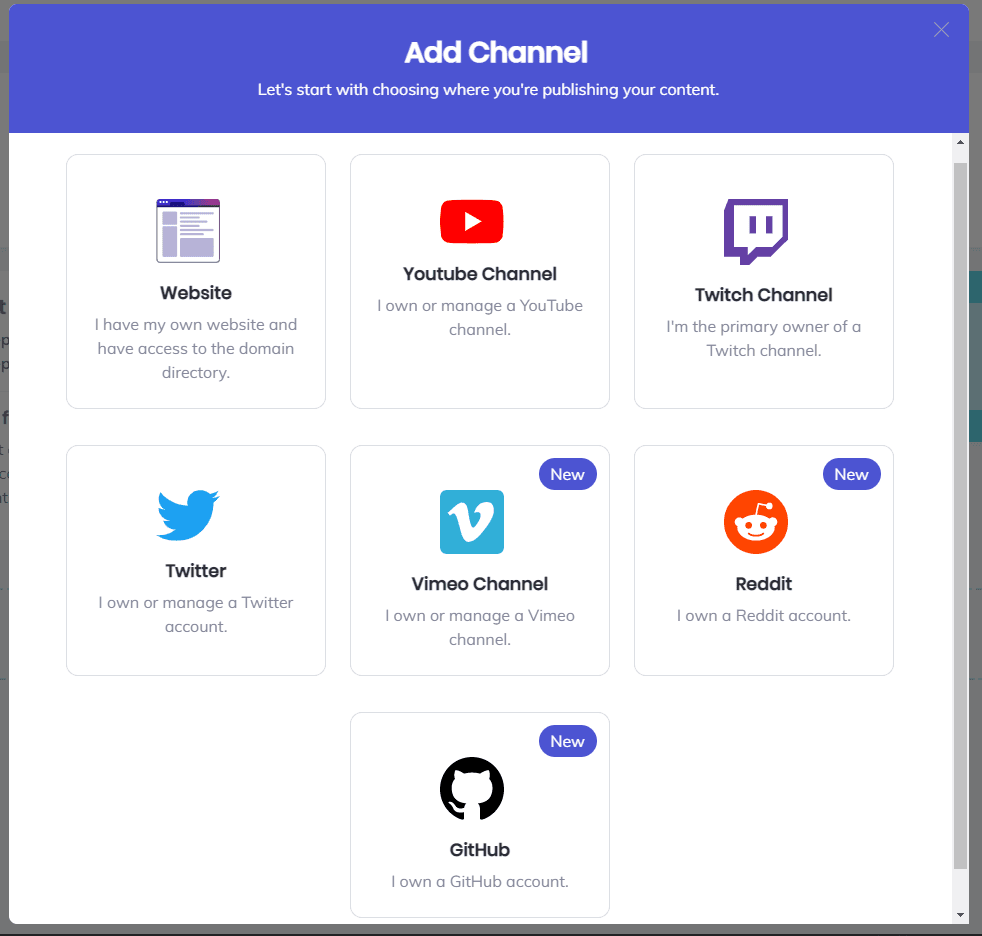Viewport: 982px width, 936px height.
Task: Click "I own or manage a Twitter account." text
Action: [x=196, y=615]
